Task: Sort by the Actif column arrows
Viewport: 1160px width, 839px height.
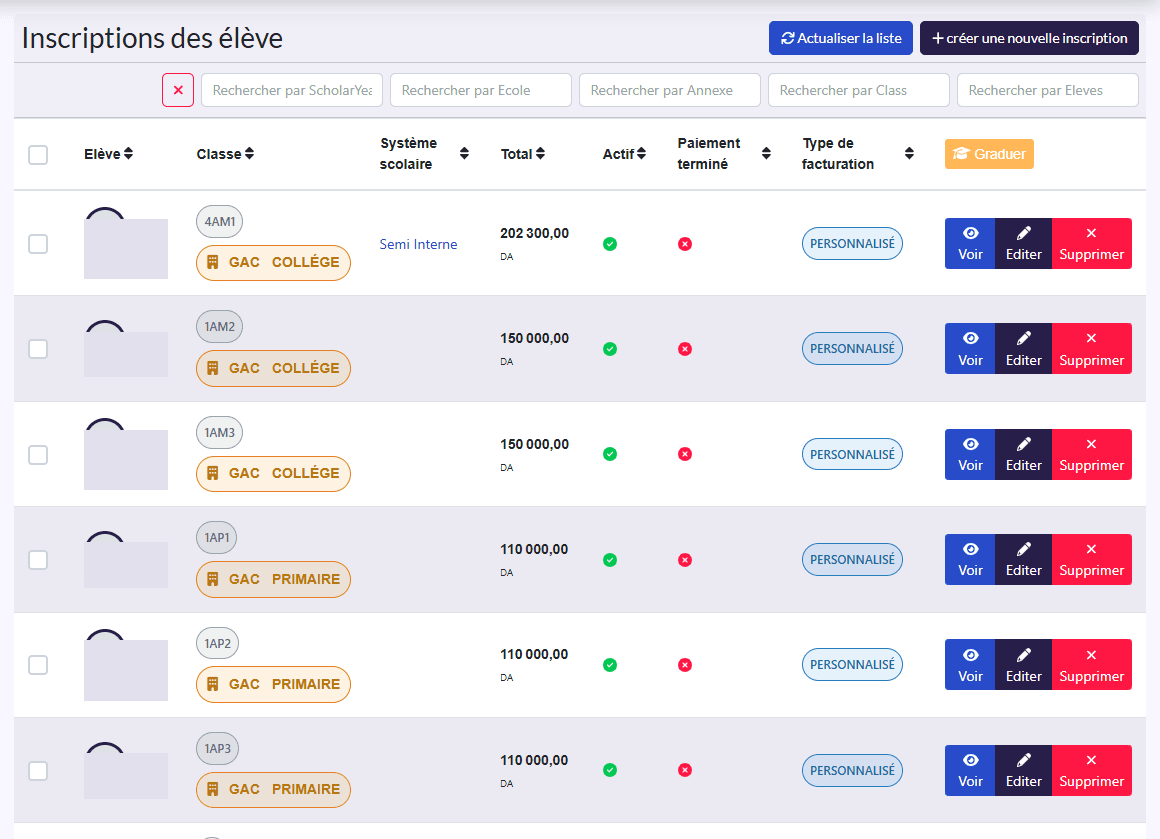Action: point(641,153)
